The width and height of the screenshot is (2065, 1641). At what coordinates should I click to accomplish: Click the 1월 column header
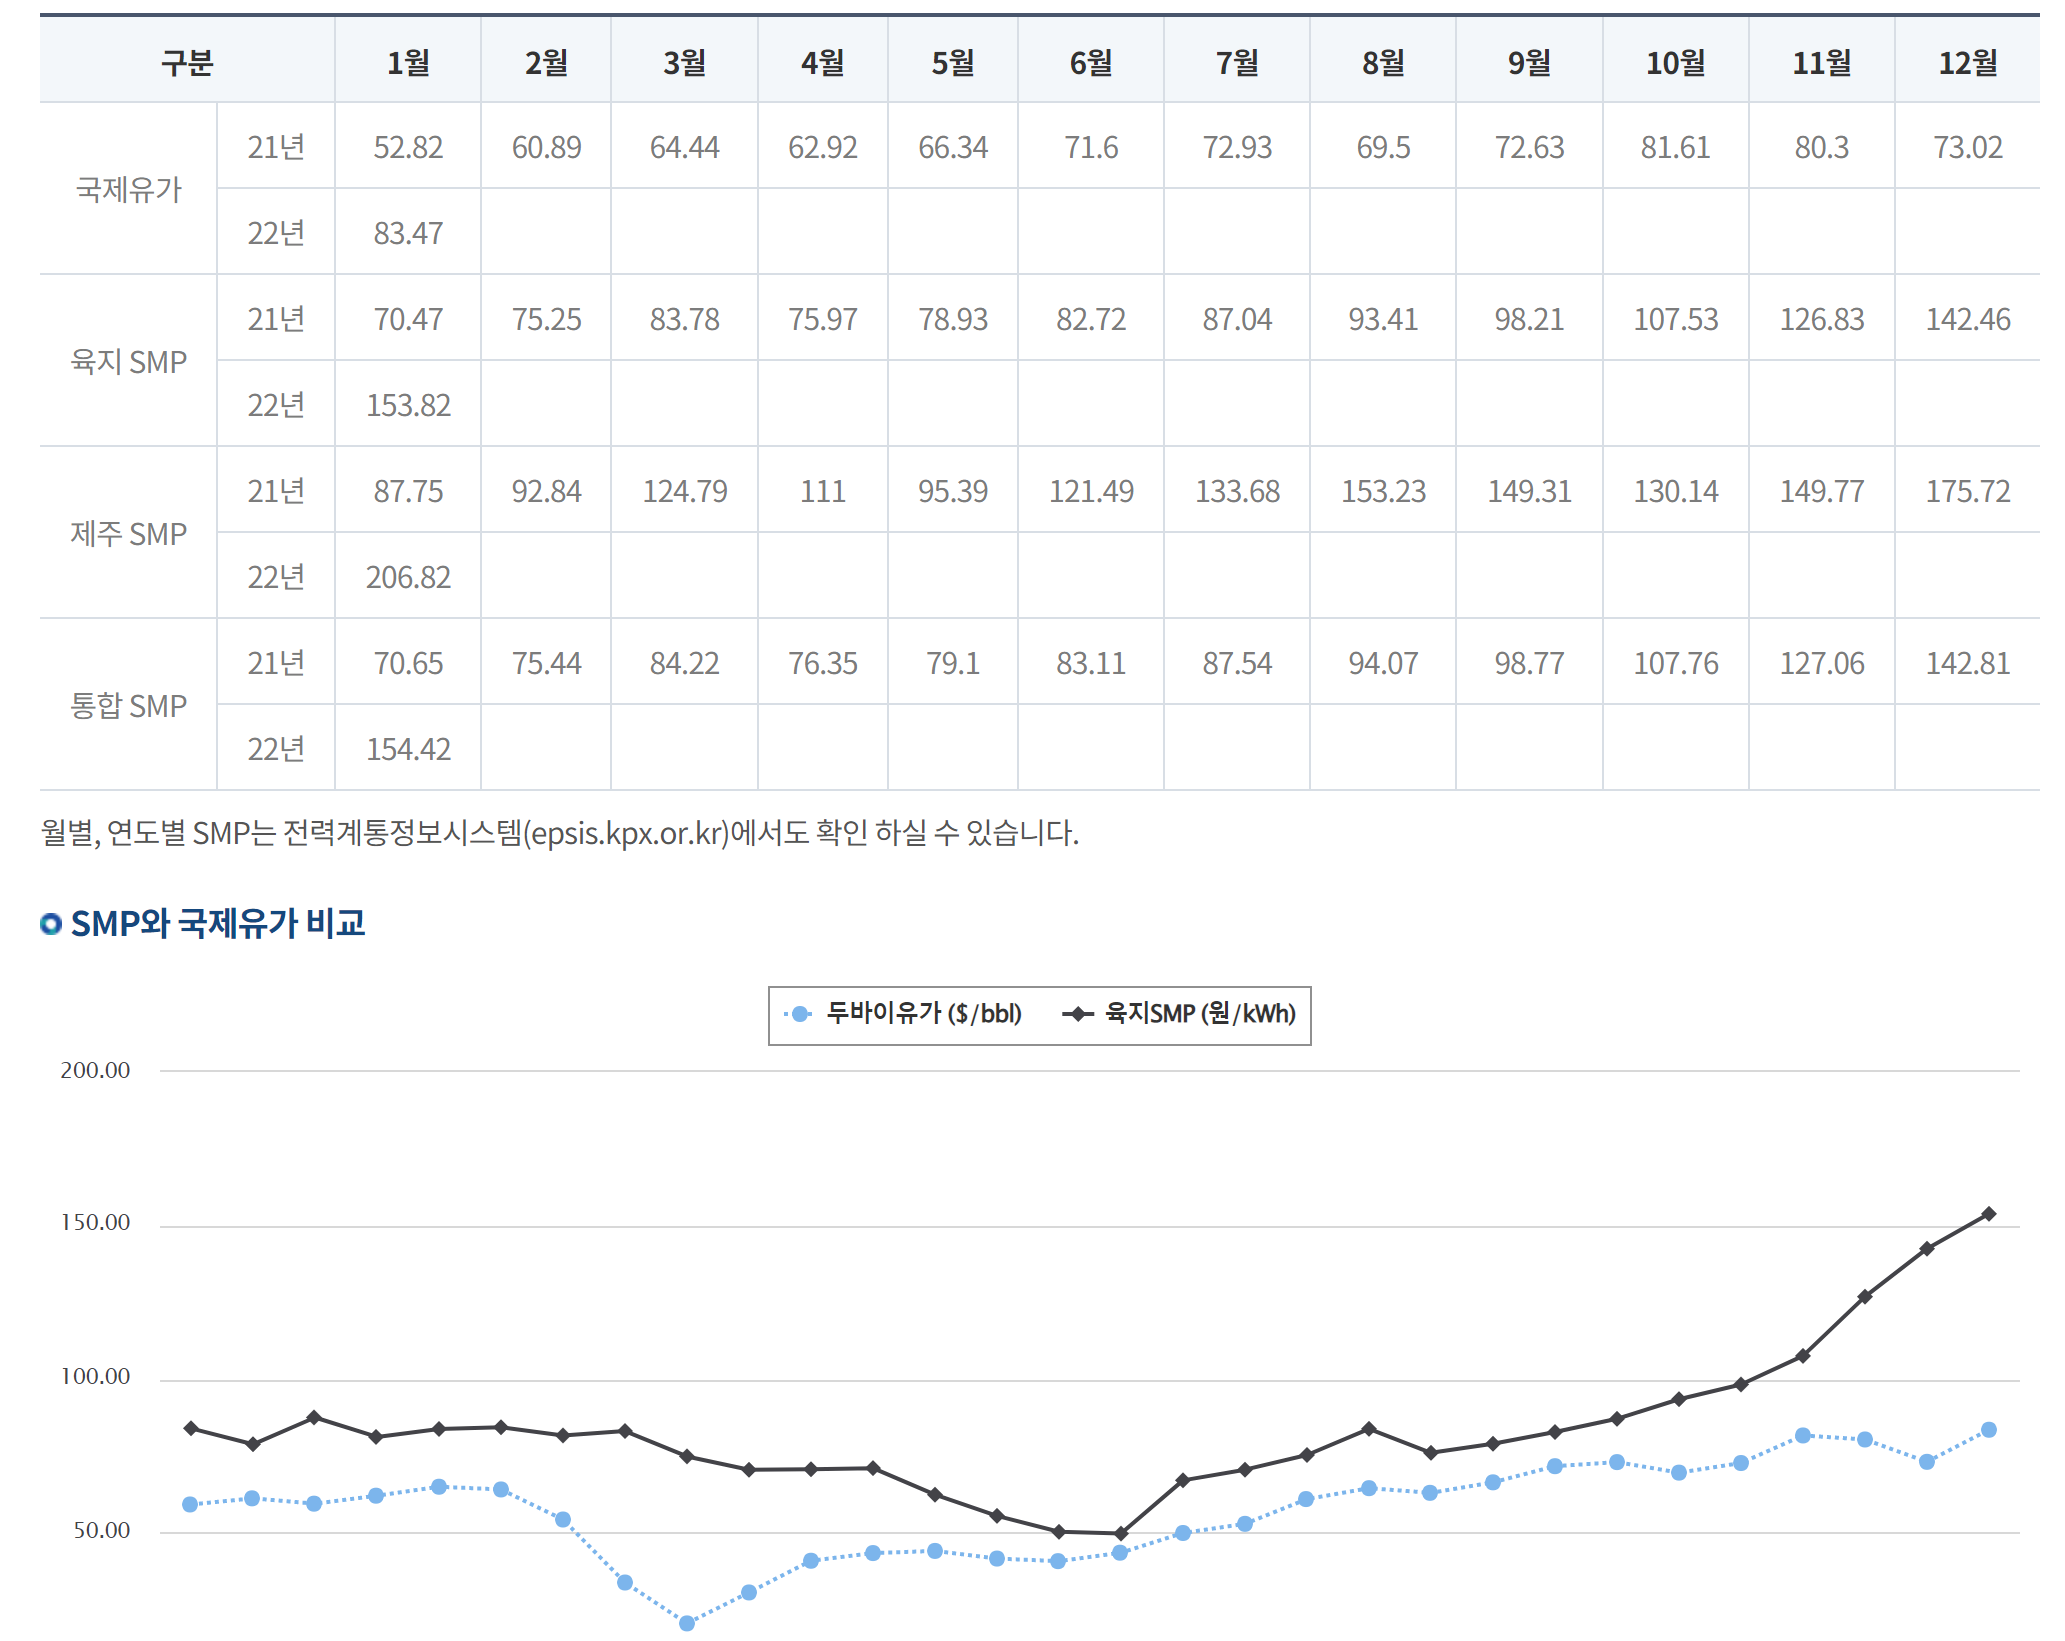coord(408,63)
